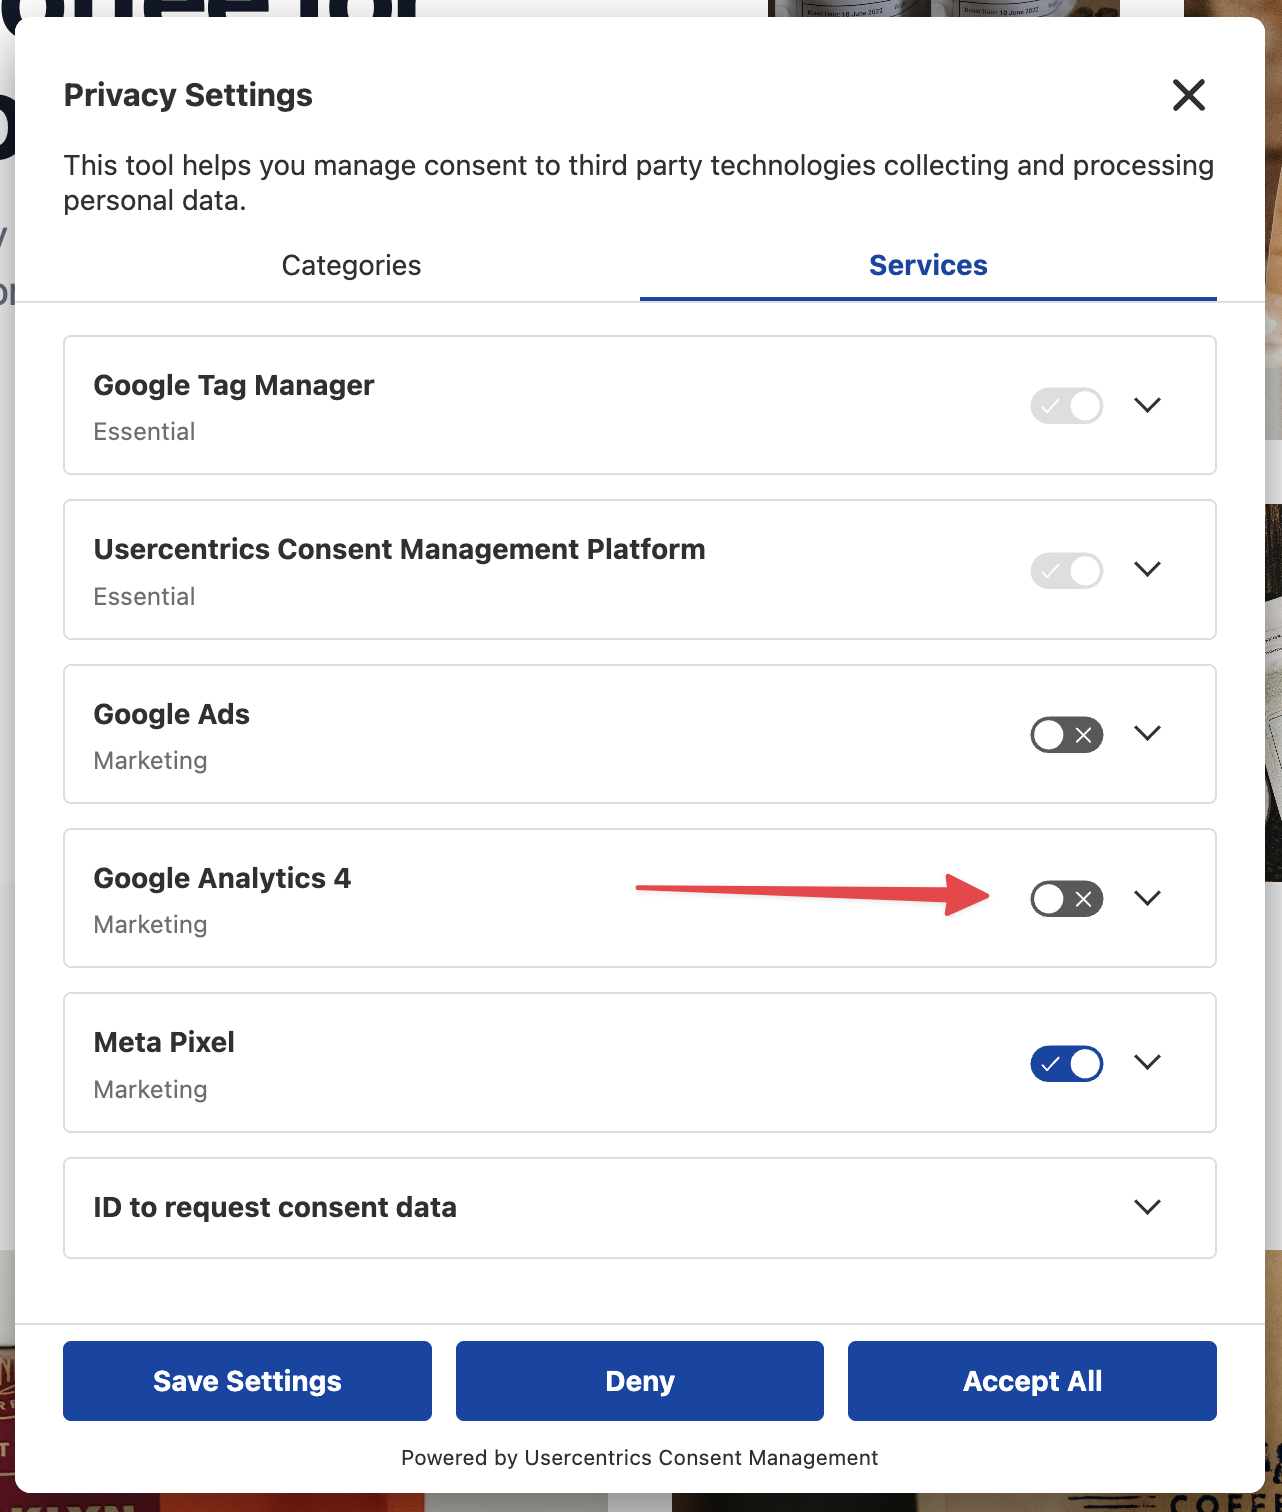1282x1512 pixels.
Task: Click the ID to request consent data label
Action: 275,1208
